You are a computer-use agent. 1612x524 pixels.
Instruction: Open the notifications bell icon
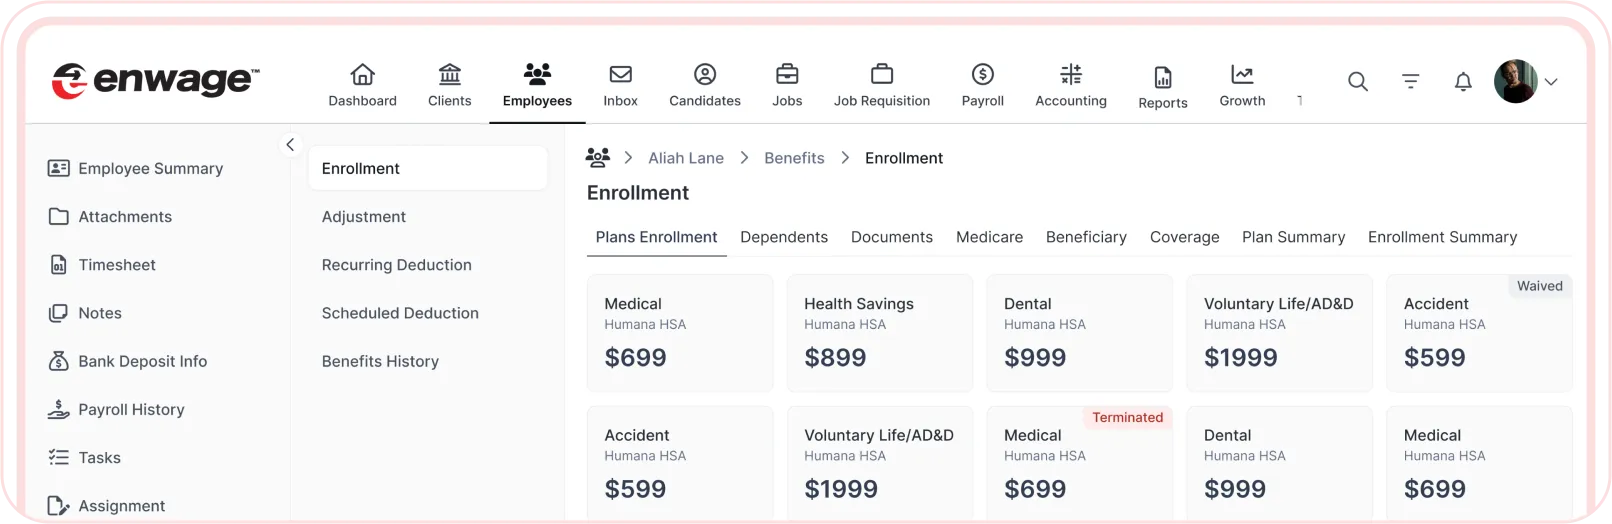point(1463,82)
